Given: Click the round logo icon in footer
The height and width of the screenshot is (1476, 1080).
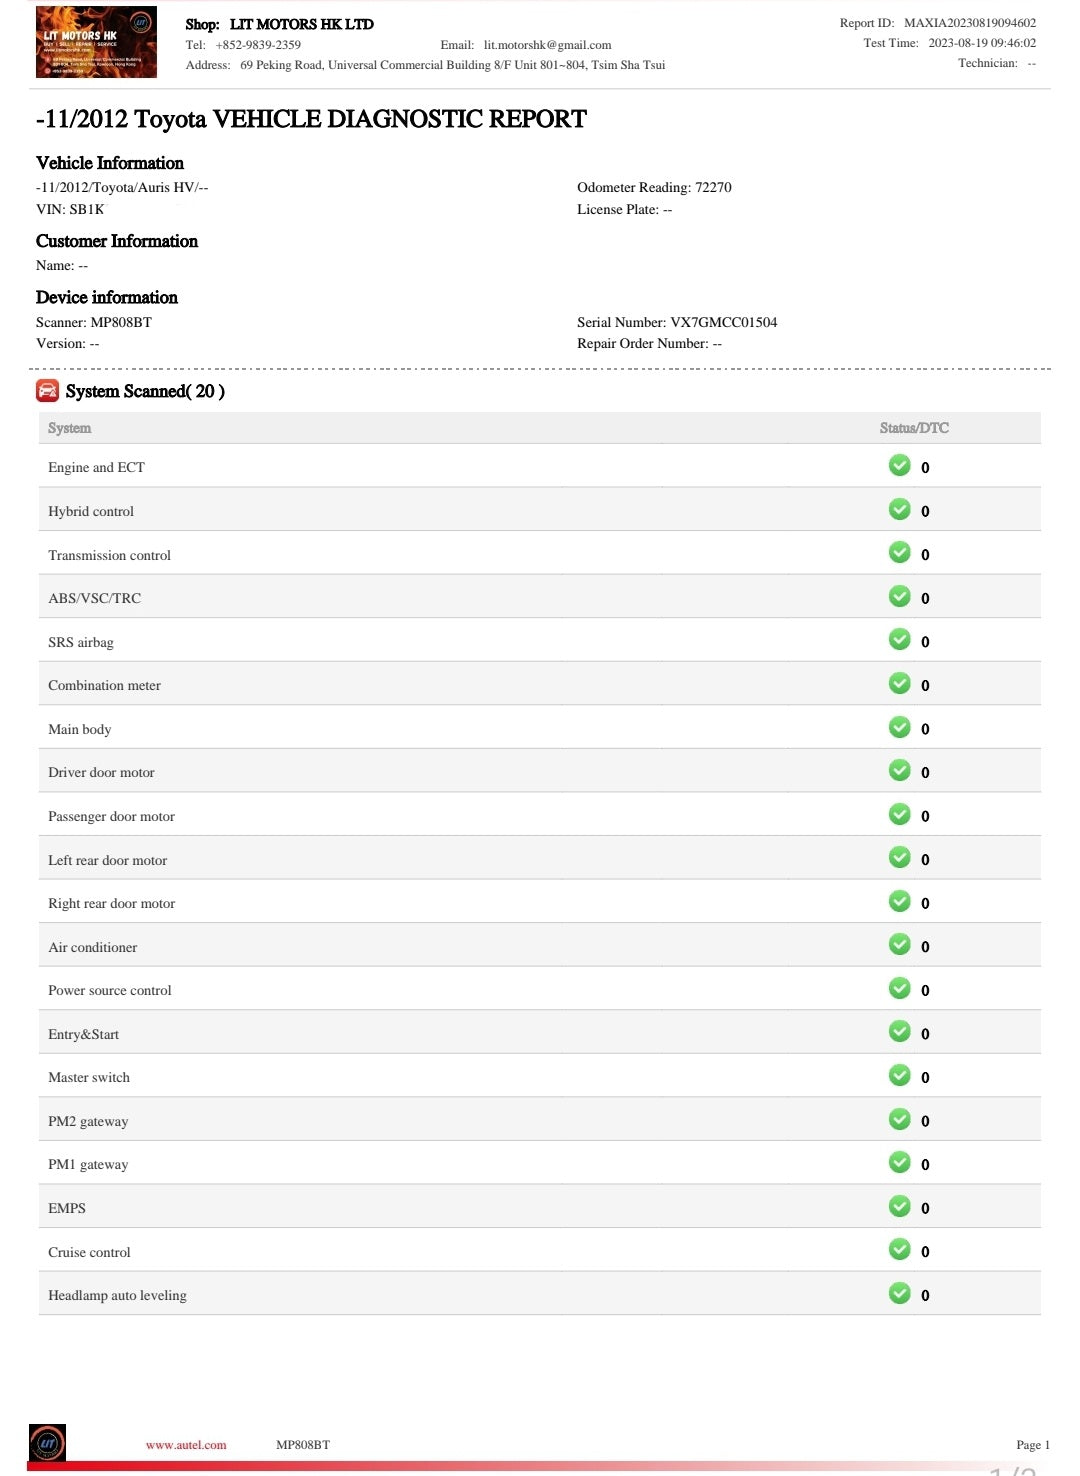Looking at the screenshot, I should 47,1443.
